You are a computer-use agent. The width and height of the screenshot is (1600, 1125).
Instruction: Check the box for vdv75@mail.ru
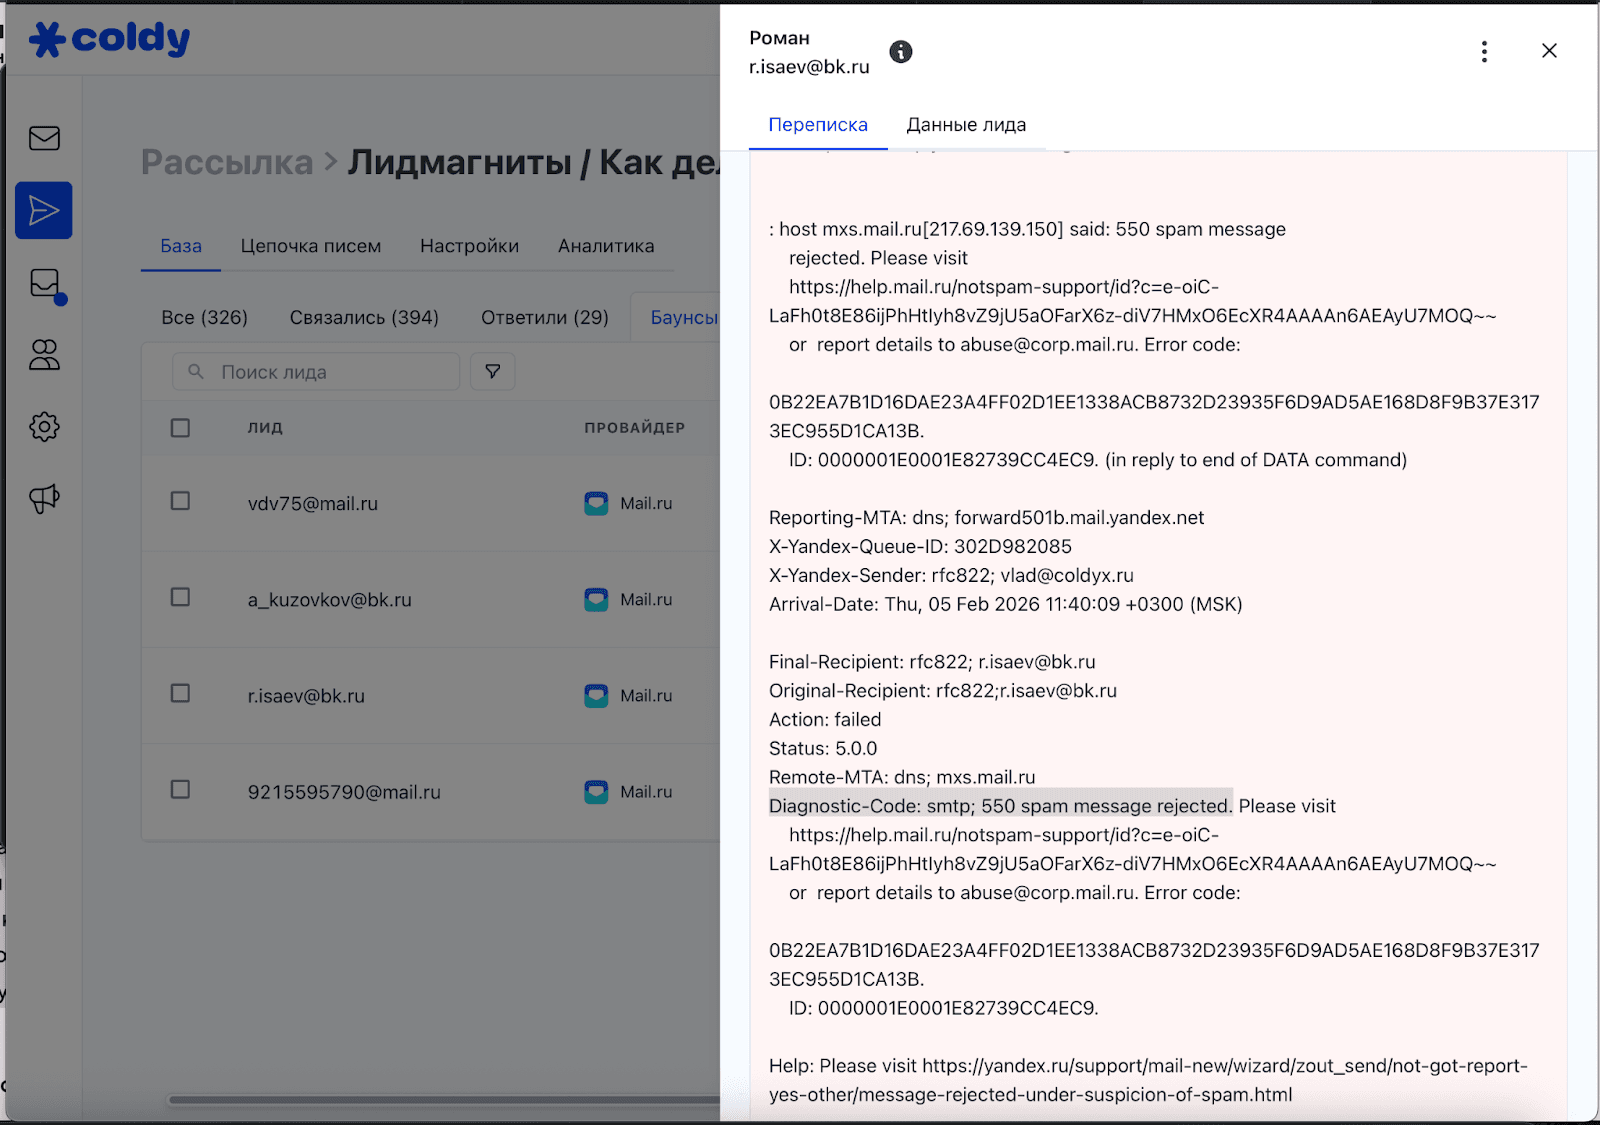[x=180, y=501]
